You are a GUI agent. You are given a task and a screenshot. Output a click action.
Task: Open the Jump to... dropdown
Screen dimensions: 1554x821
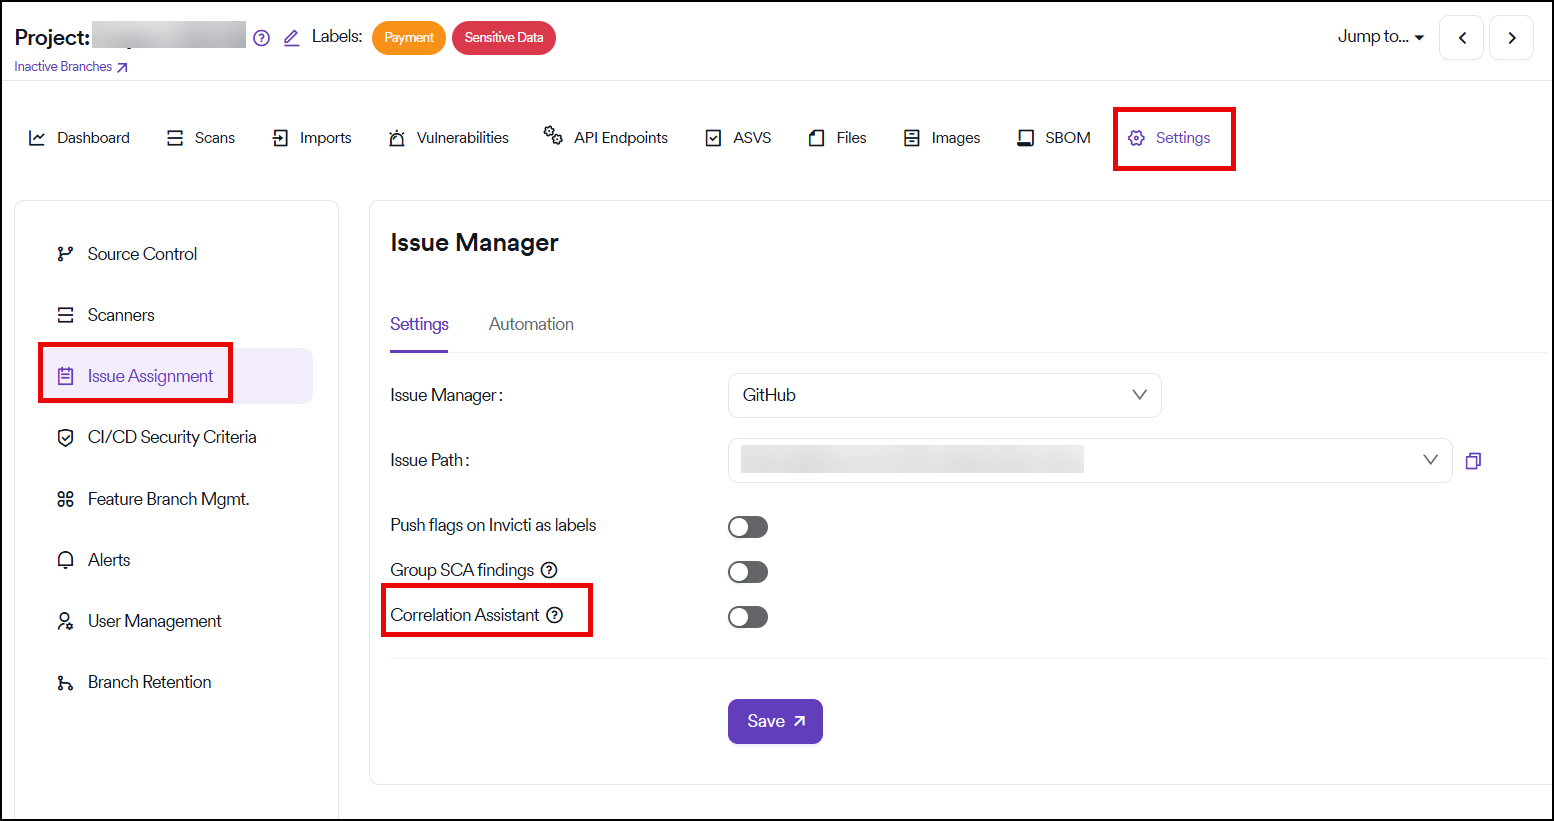click(1380, 37)
